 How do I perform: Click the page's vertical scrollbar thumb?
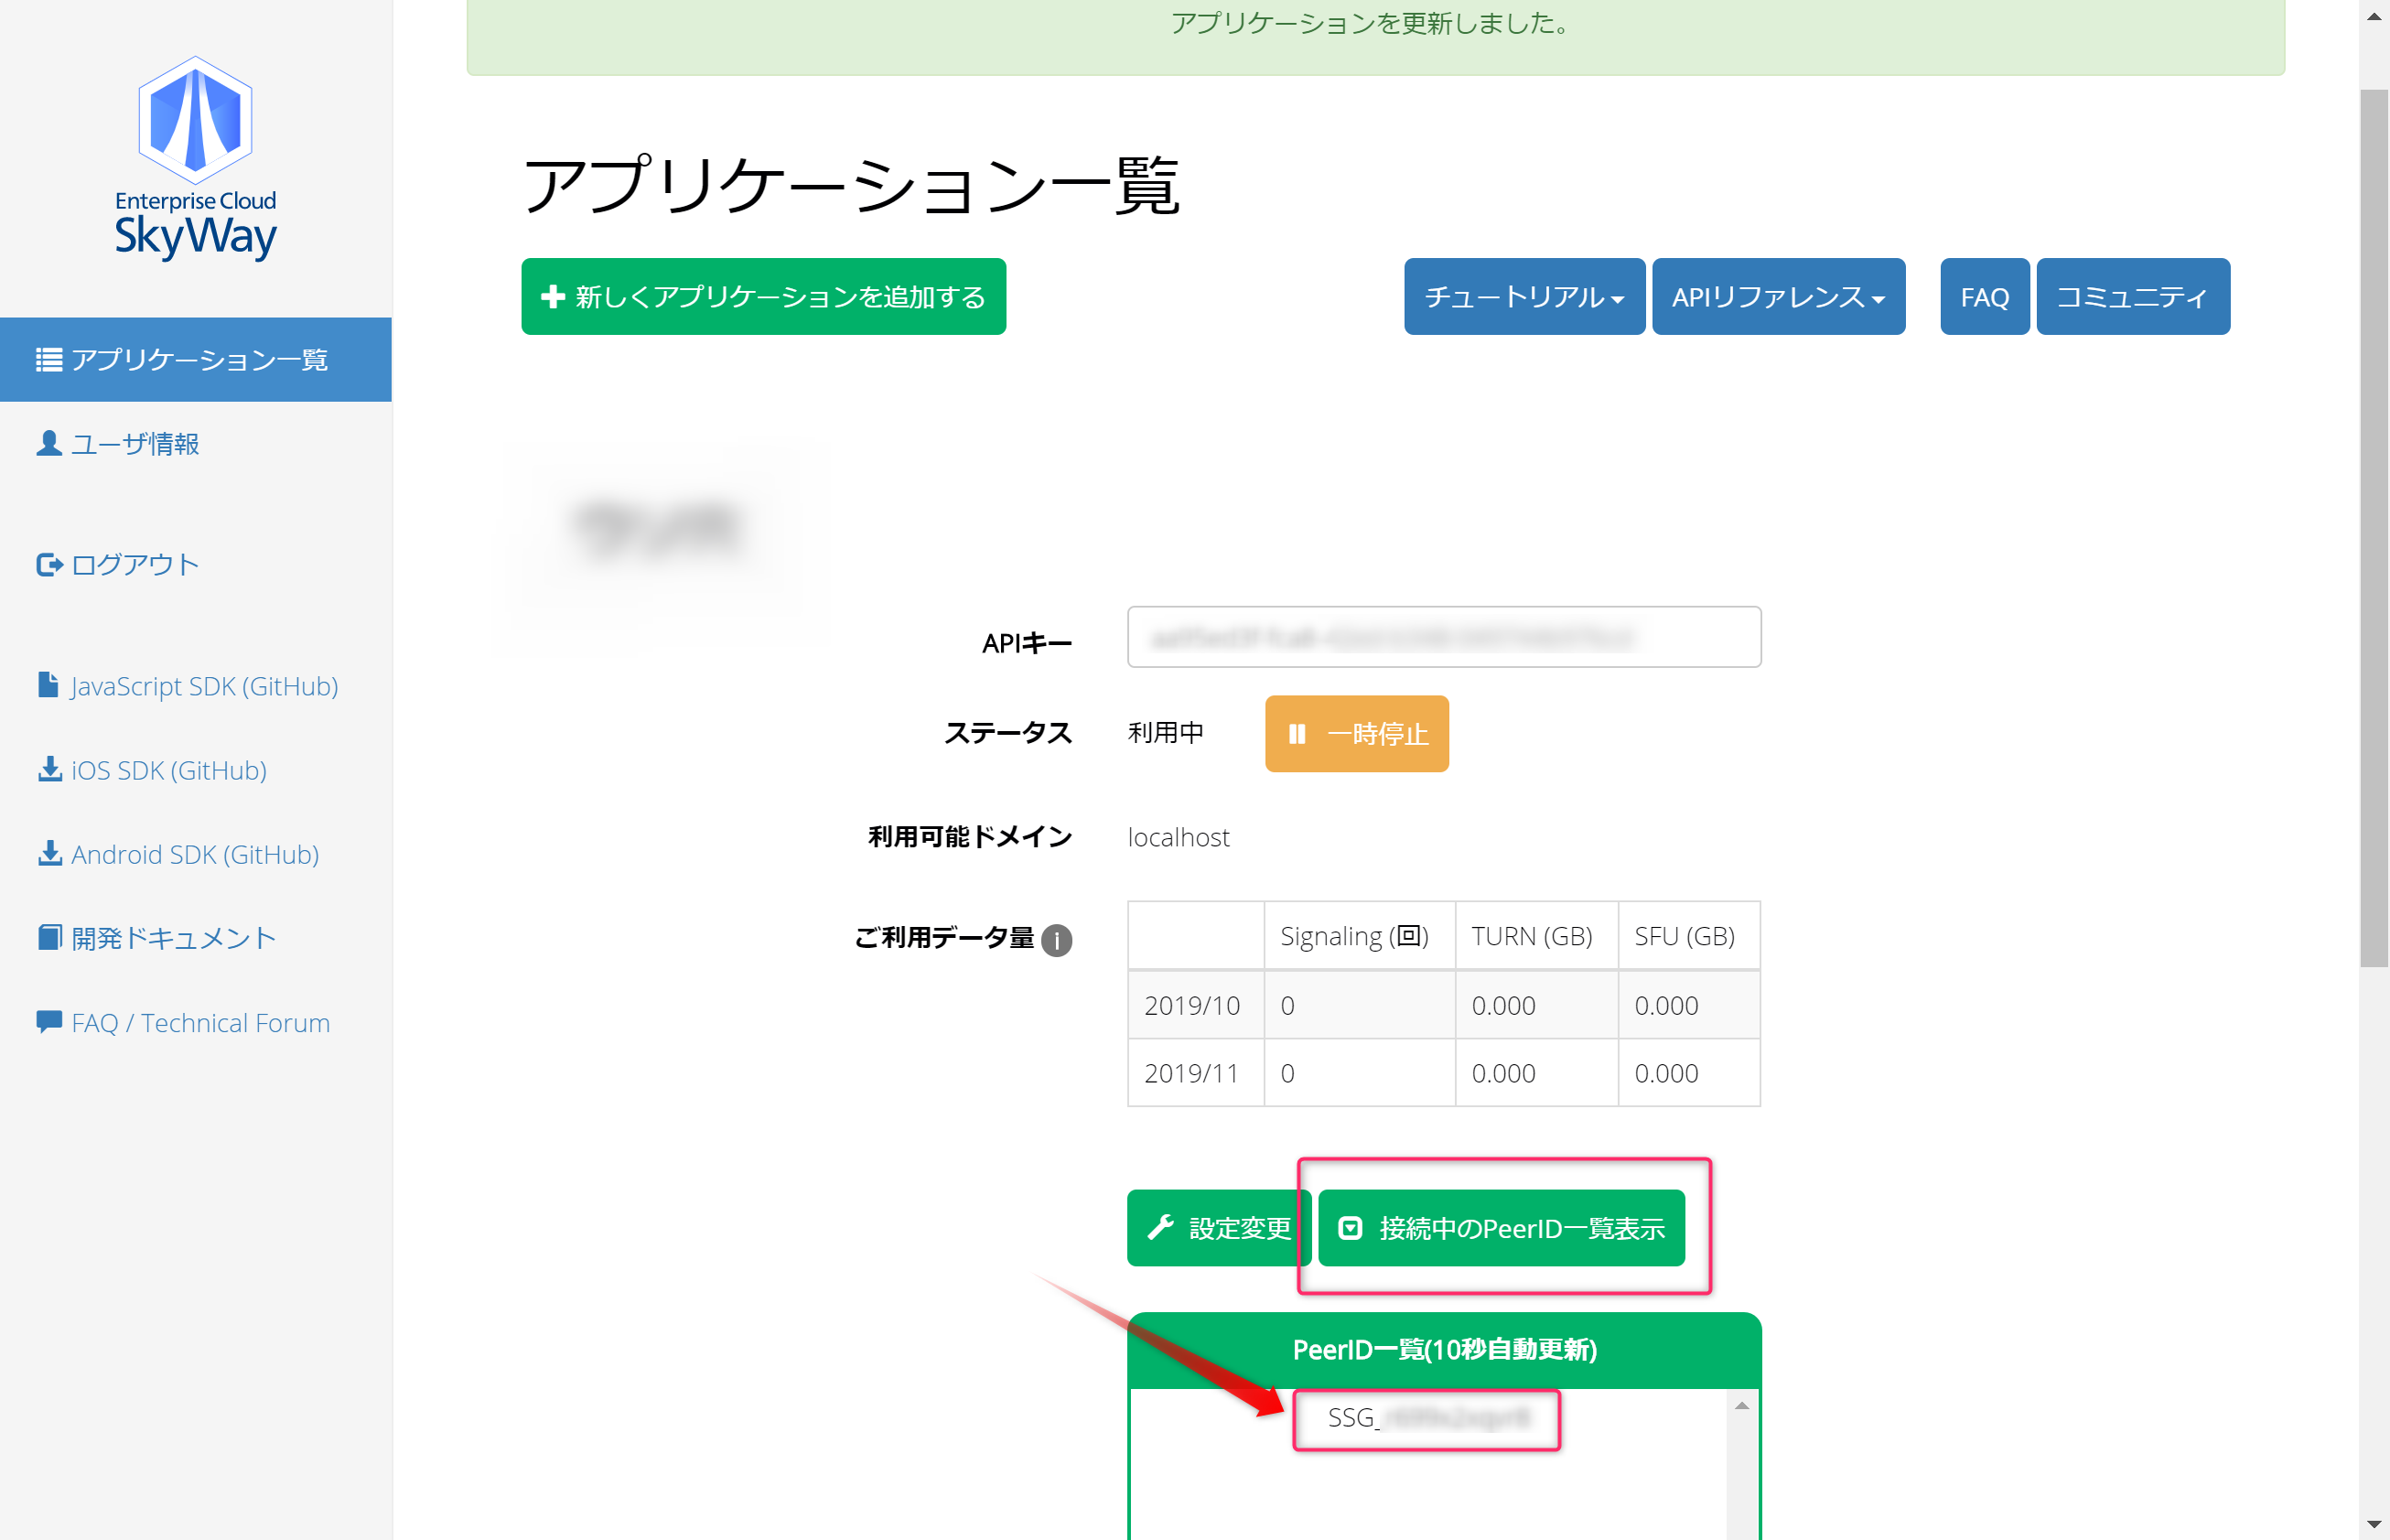point(2373,528)
